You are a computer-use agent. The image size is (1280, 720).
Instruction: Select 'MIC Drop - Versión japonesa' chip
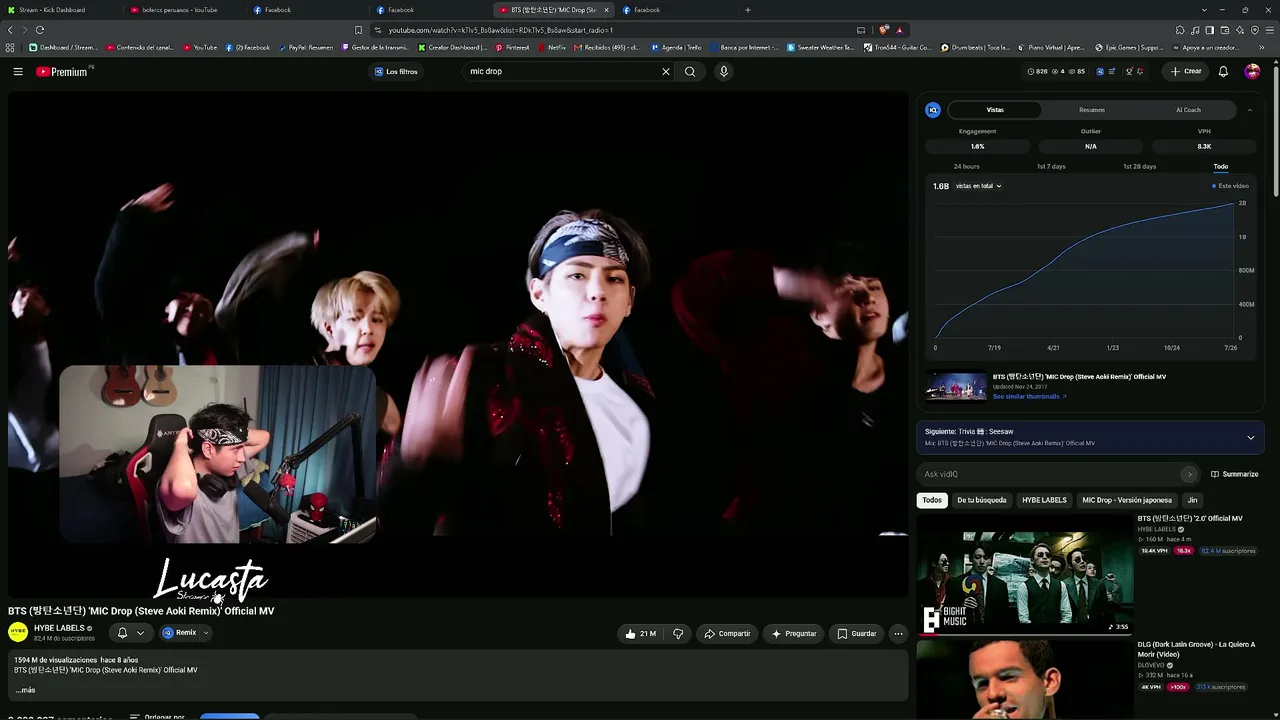click(x=1127, y=500)
